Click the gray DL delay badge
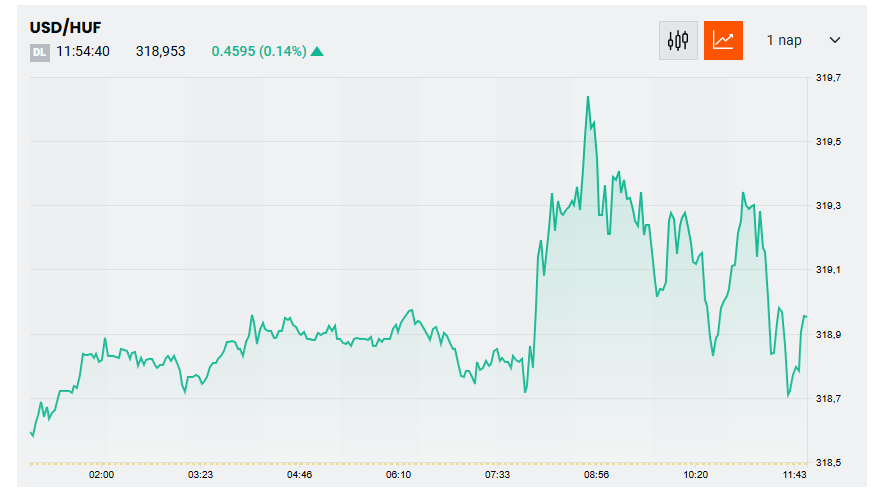Viewport: 887px width, 491px height. tap(40, 52)
